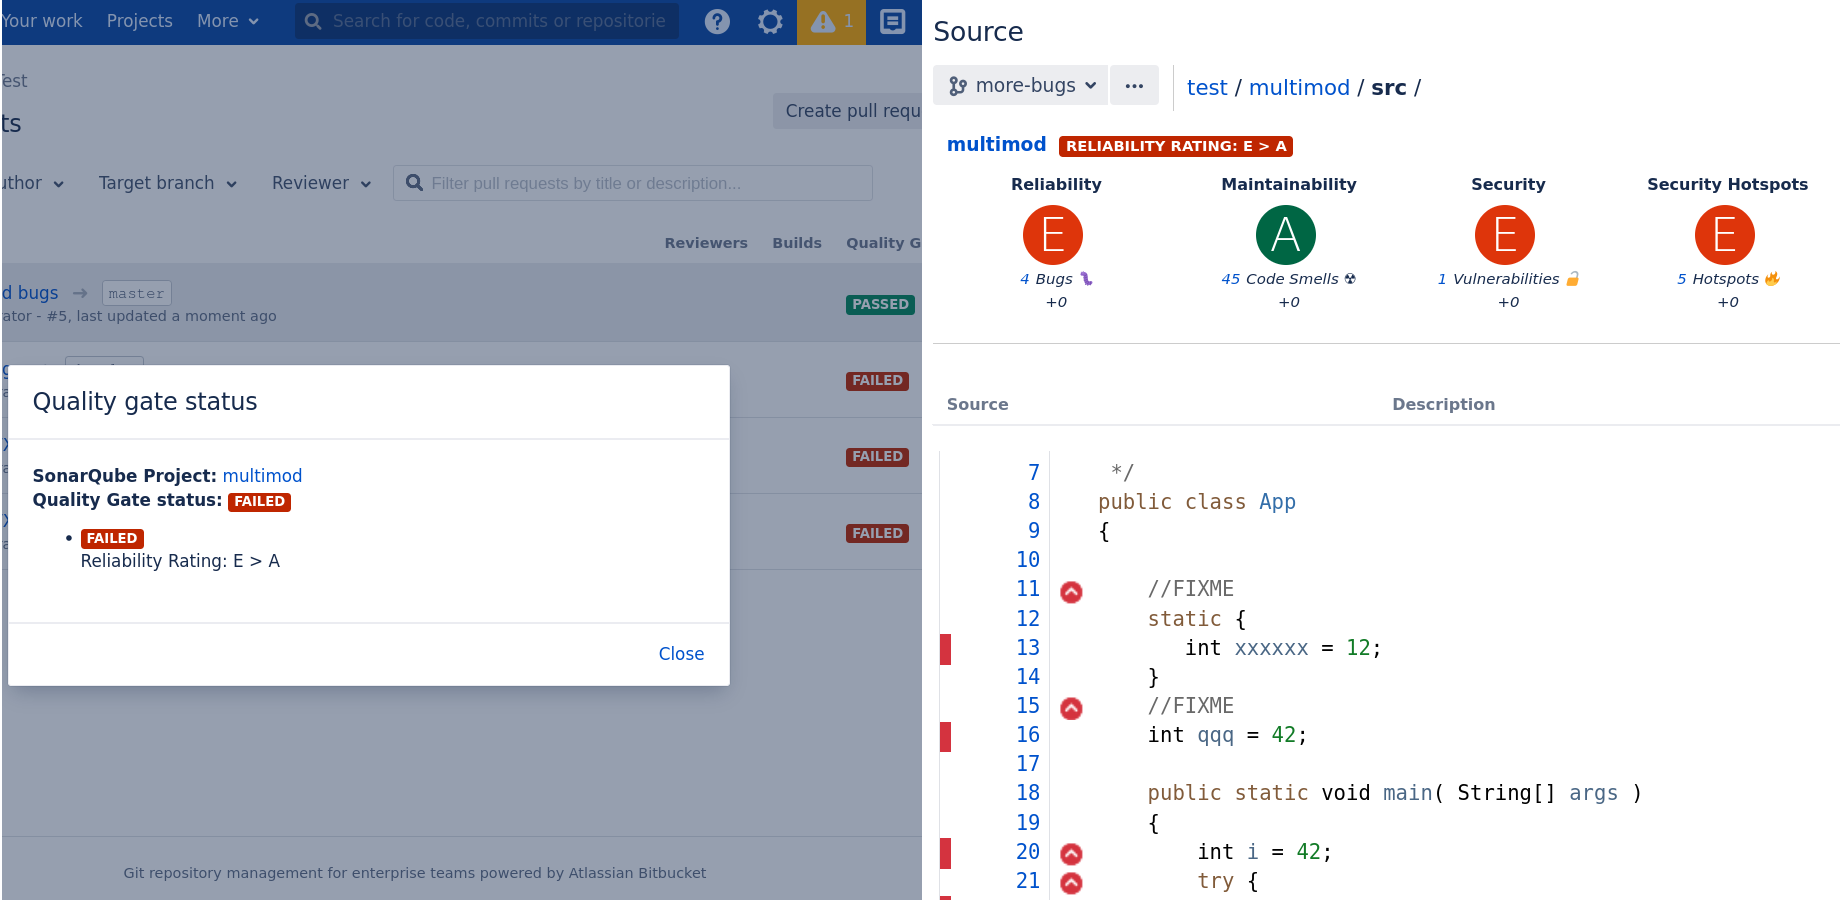
Task: Close the Quality gate status dialog
Action: [681, 654]
